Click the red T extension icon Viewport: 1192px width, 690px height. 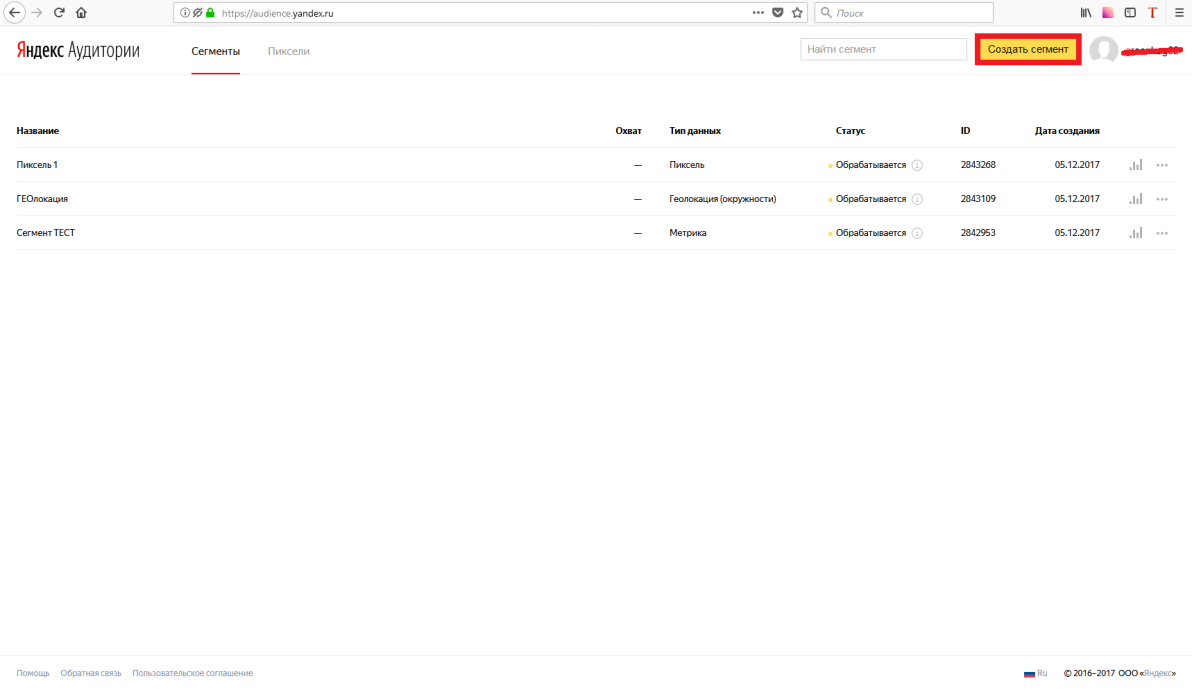[x=1152, y=13]
